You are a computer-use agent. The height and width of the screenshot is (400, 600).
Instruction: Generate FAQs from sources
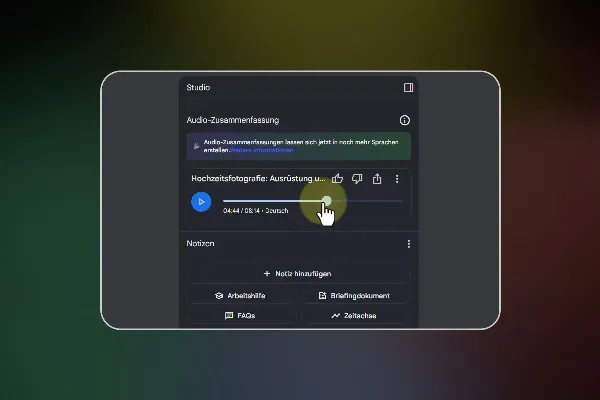pos(241,315)
